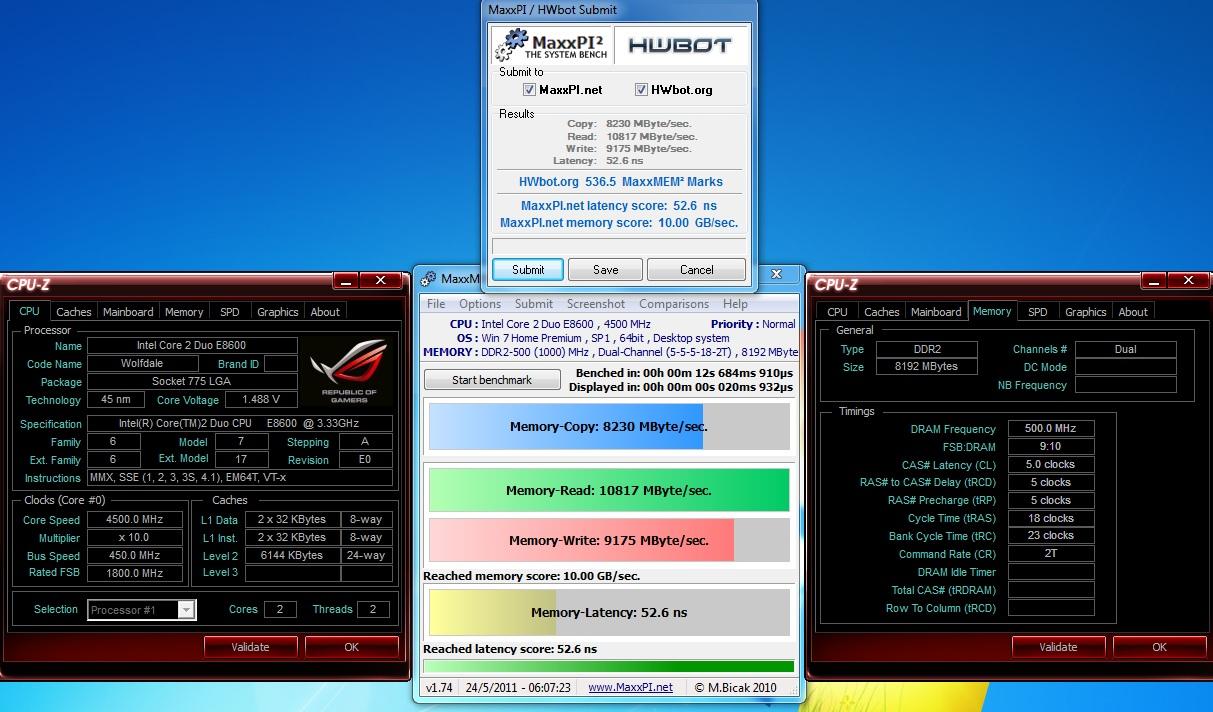Image resolution: width=1213 pixels, height=712 pixels.
Task: Click the HWbot.org 536.5 MaxxMEM² Marks text
Action: click(620, 182)
